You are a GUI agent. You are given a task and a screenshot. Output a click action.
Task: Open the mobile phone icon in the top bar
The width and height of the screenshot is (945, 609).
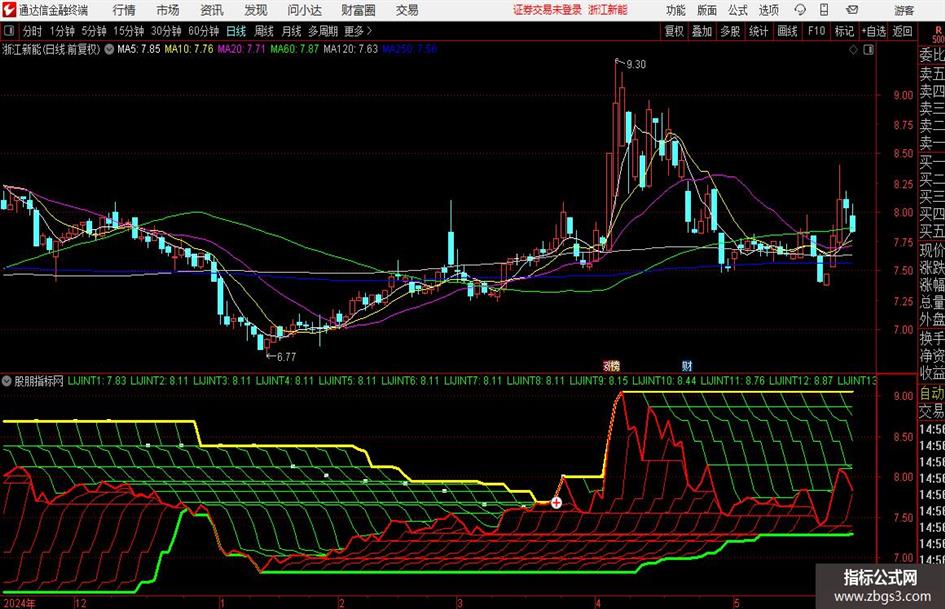click(x=824, y=10)
